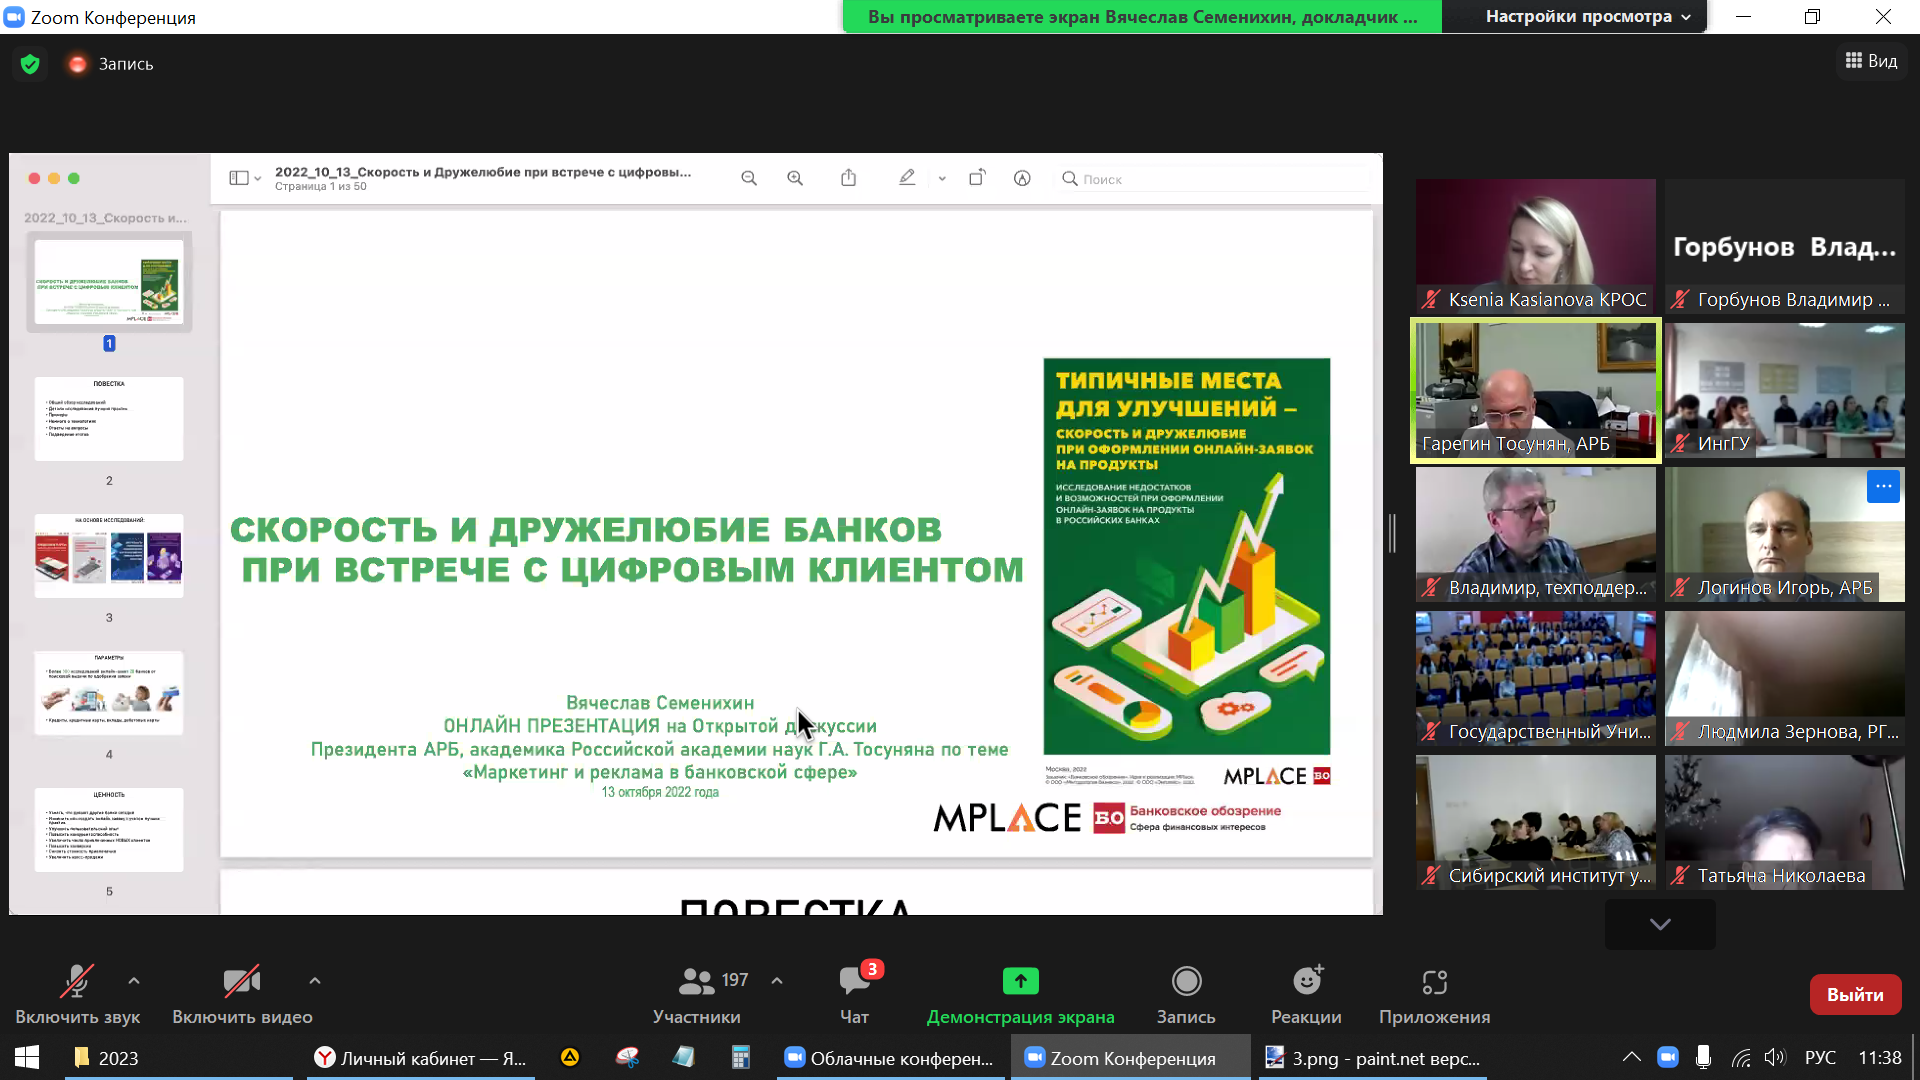Click the volume speaker tray icon
The width and height of the screenshot is (1920, 1080).
[x=1775, y=1058]
